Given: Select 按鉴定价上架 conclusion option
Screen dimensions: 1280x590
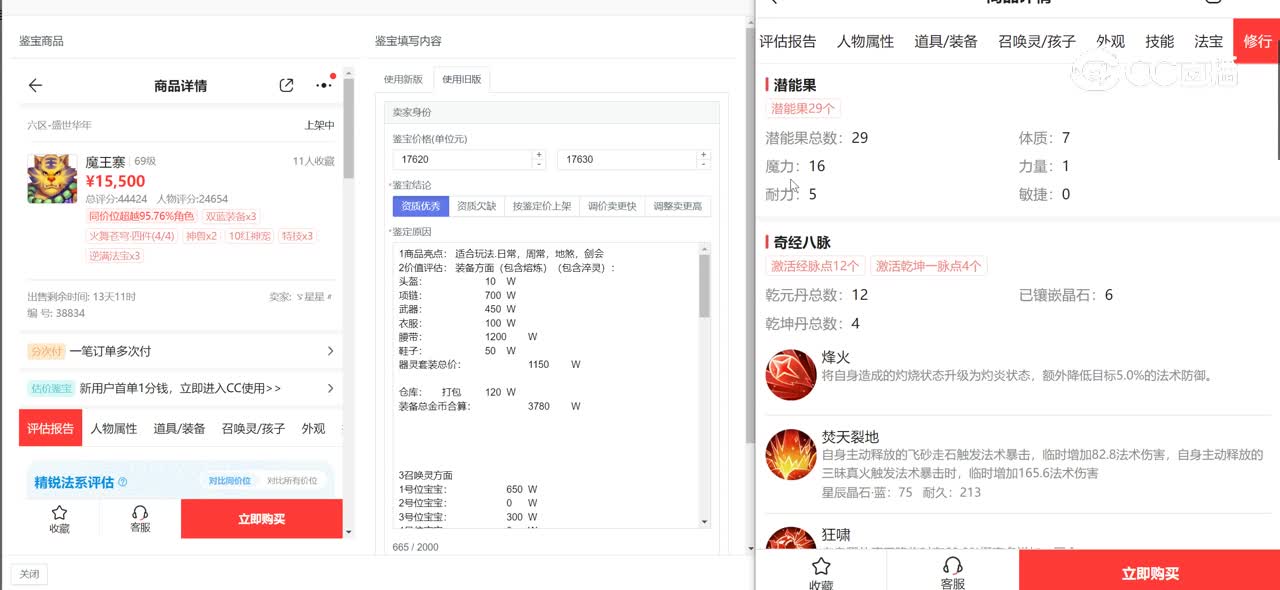Looking at the screenshot, I should coord(542,206).
